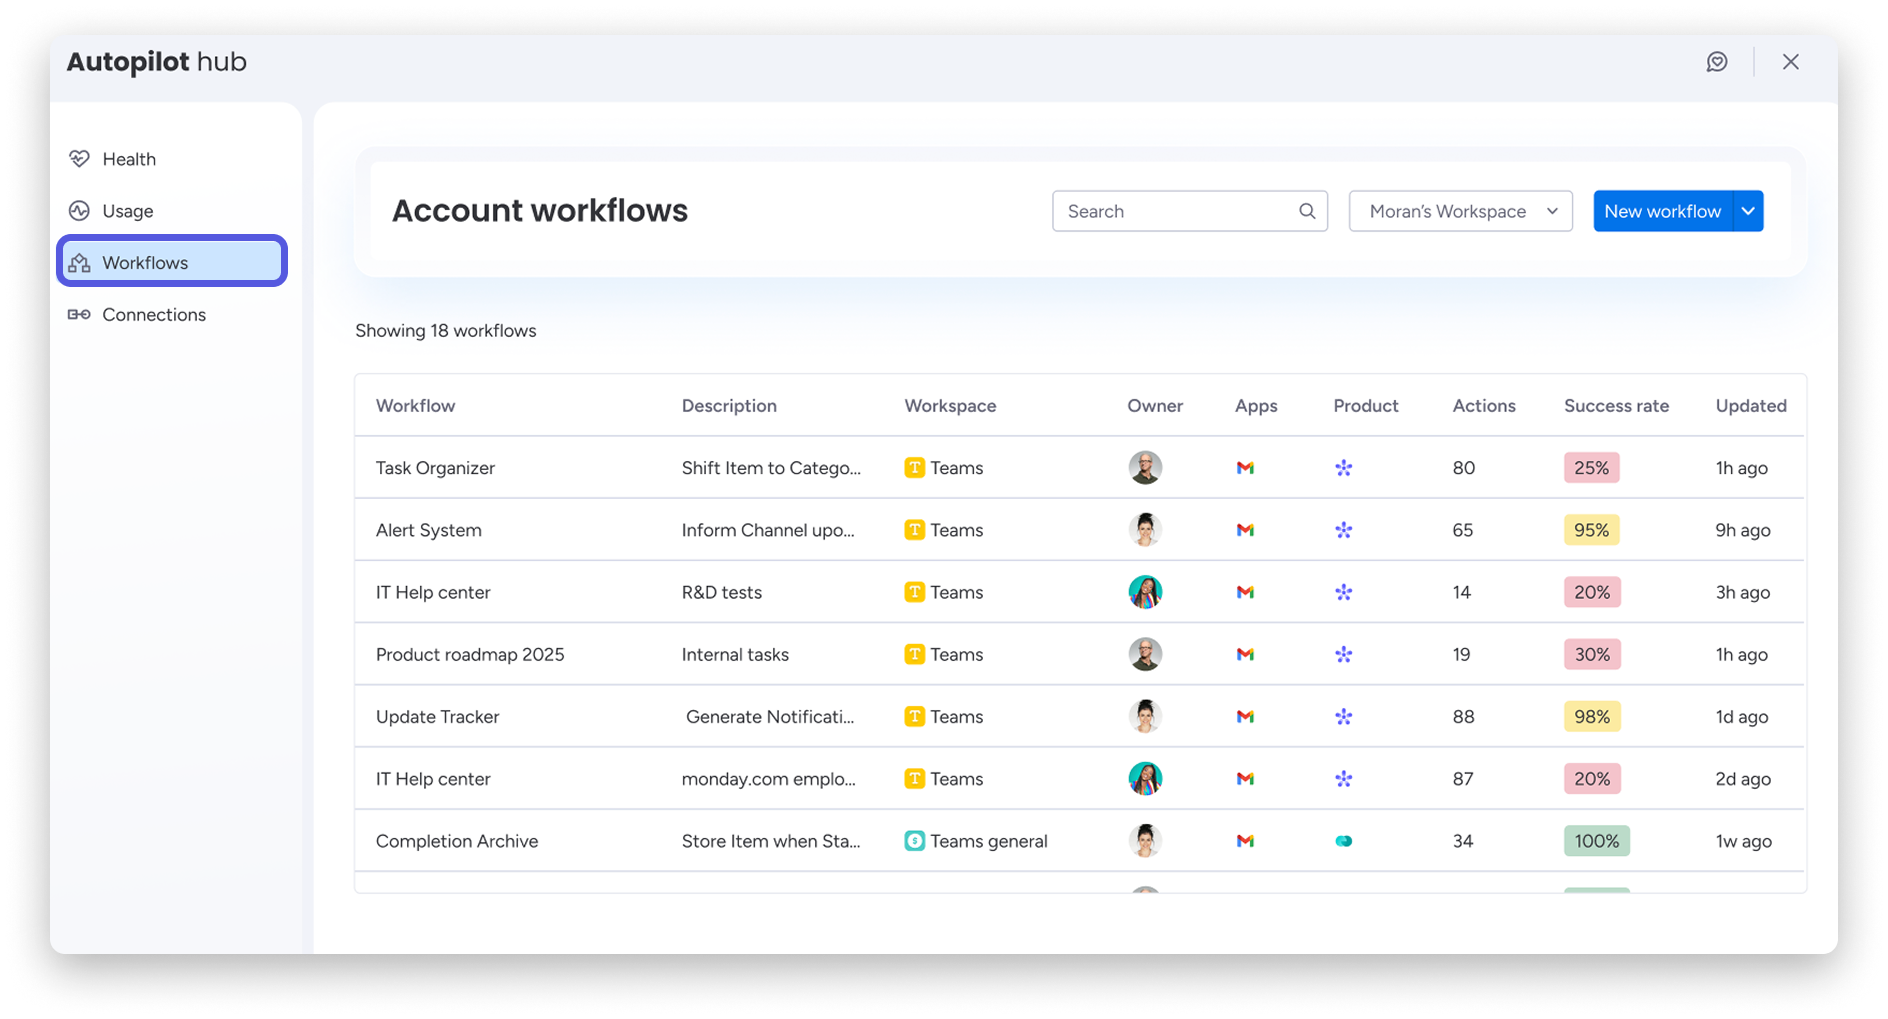Click the feedback chat bubble icon
This screenshot has height=1019, width=1888.
click(x=1717, y=62)
